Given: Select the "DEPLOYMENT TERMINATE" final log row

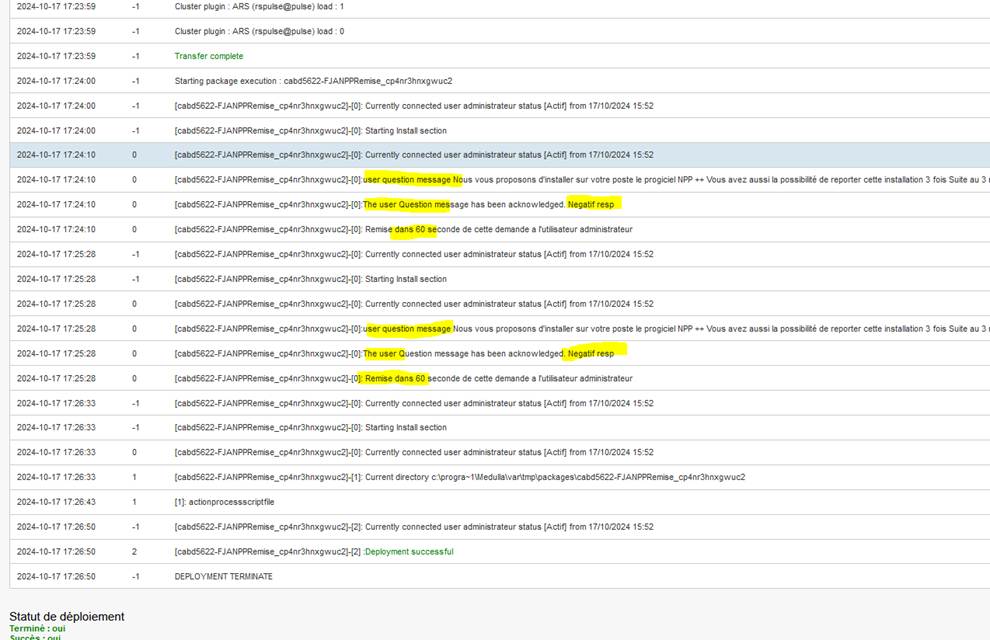Looking at the screenshot, I should pyautogui.click(x=223, y=576).
